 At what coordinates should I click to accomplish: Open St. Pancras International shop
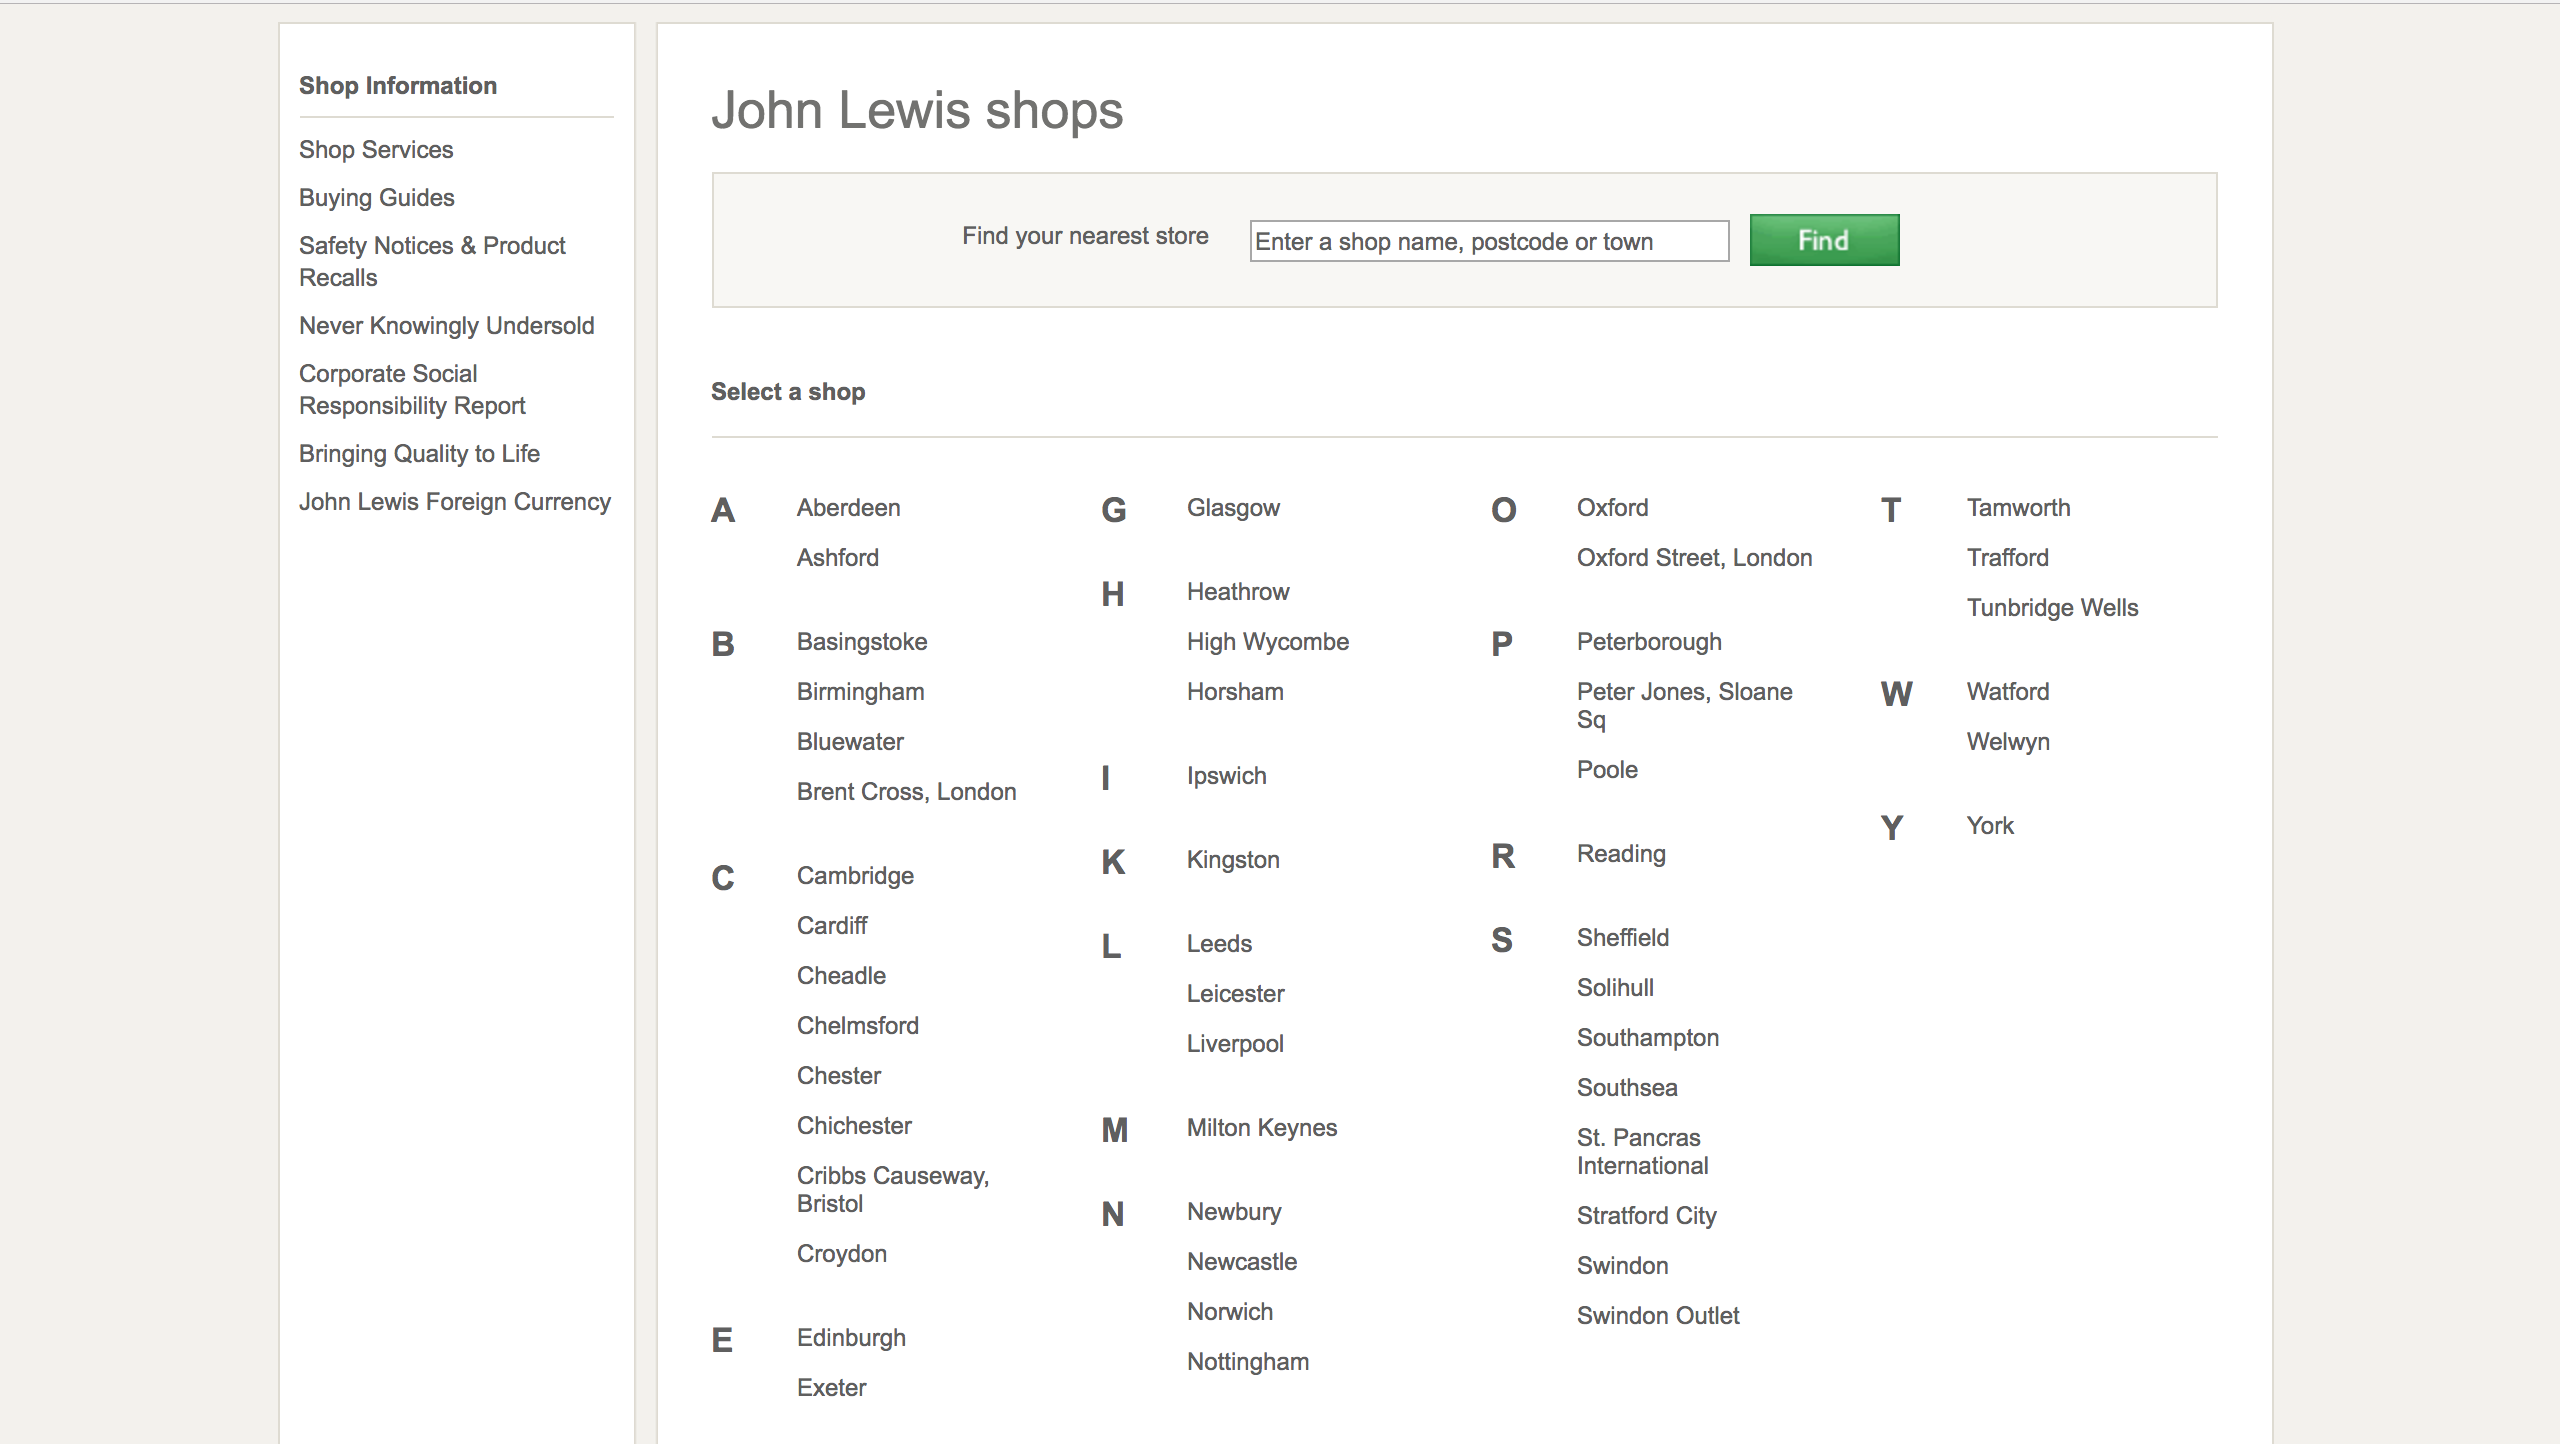pos(1642,1152)
